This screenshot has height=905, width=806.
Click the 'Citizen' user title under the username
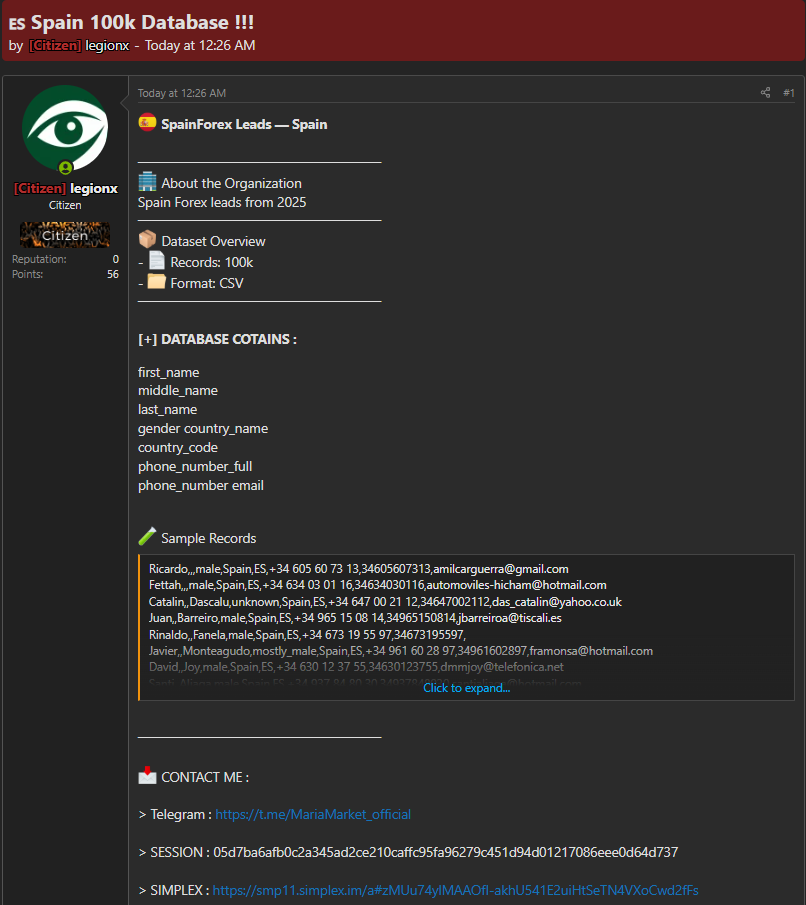pos(65,205)
